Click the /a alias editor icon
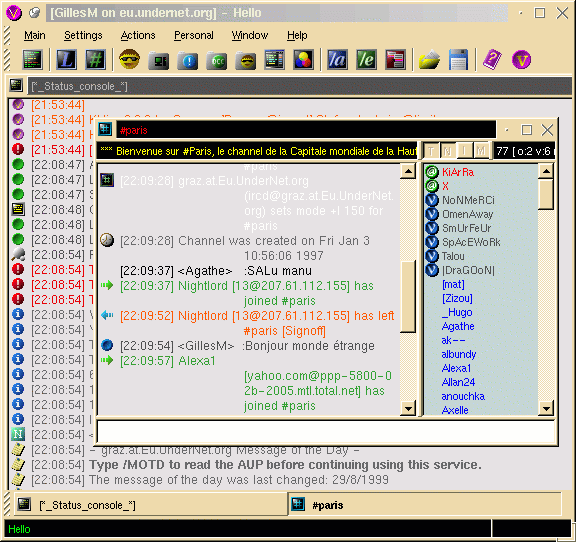 (x=337, y=60)
